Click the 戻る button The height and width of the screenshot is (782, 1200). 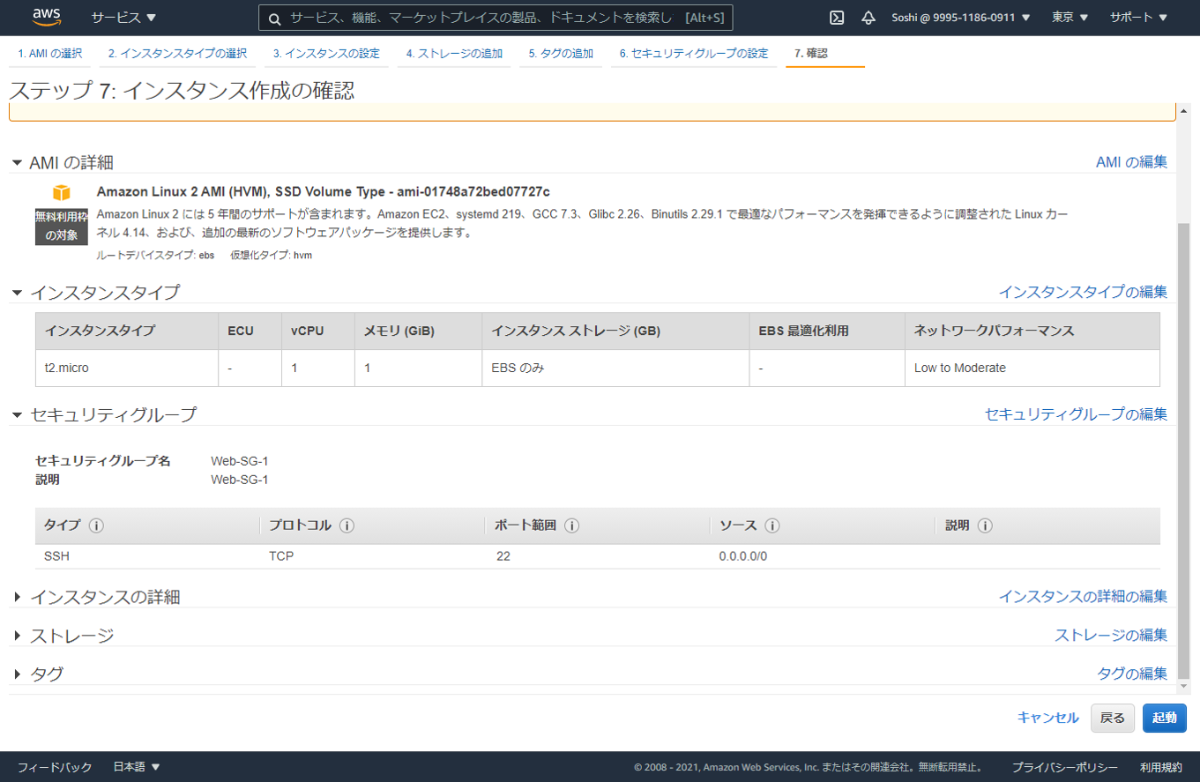pyautogui.click(x=1113, y=717)
